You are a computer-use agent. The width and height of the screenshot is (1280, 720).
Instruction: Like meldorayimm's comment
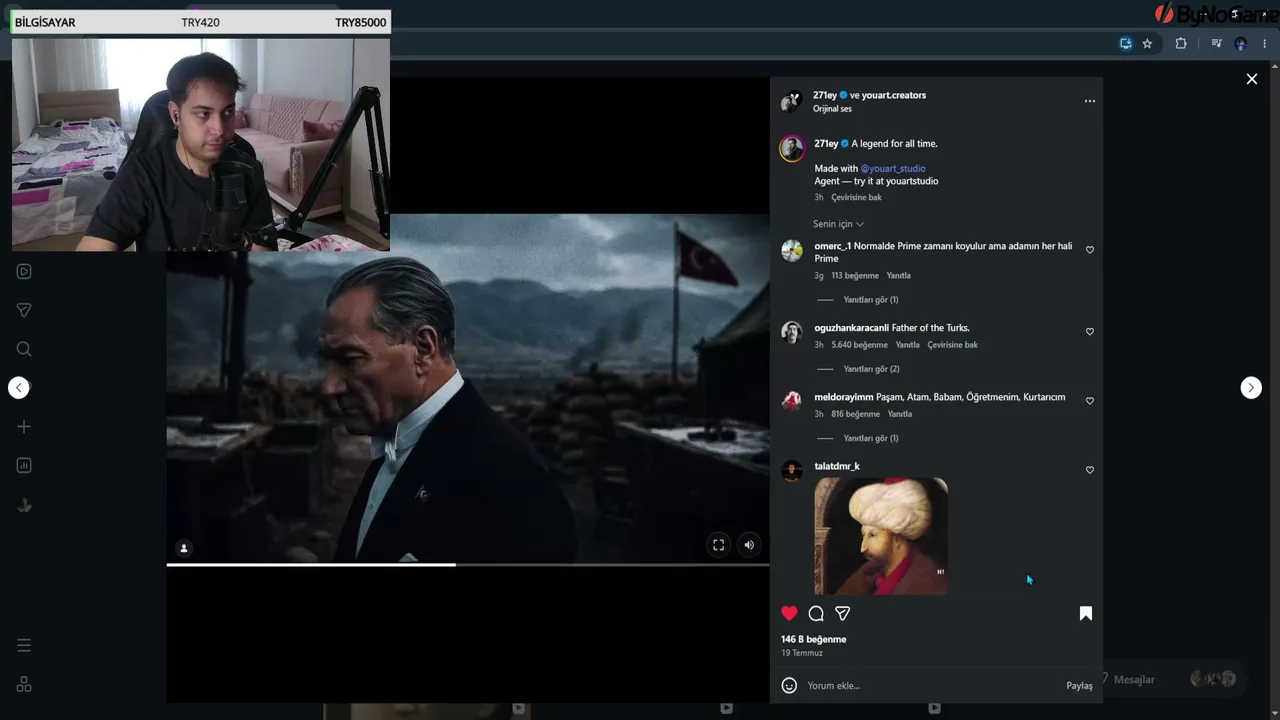tap(1090, 401)
